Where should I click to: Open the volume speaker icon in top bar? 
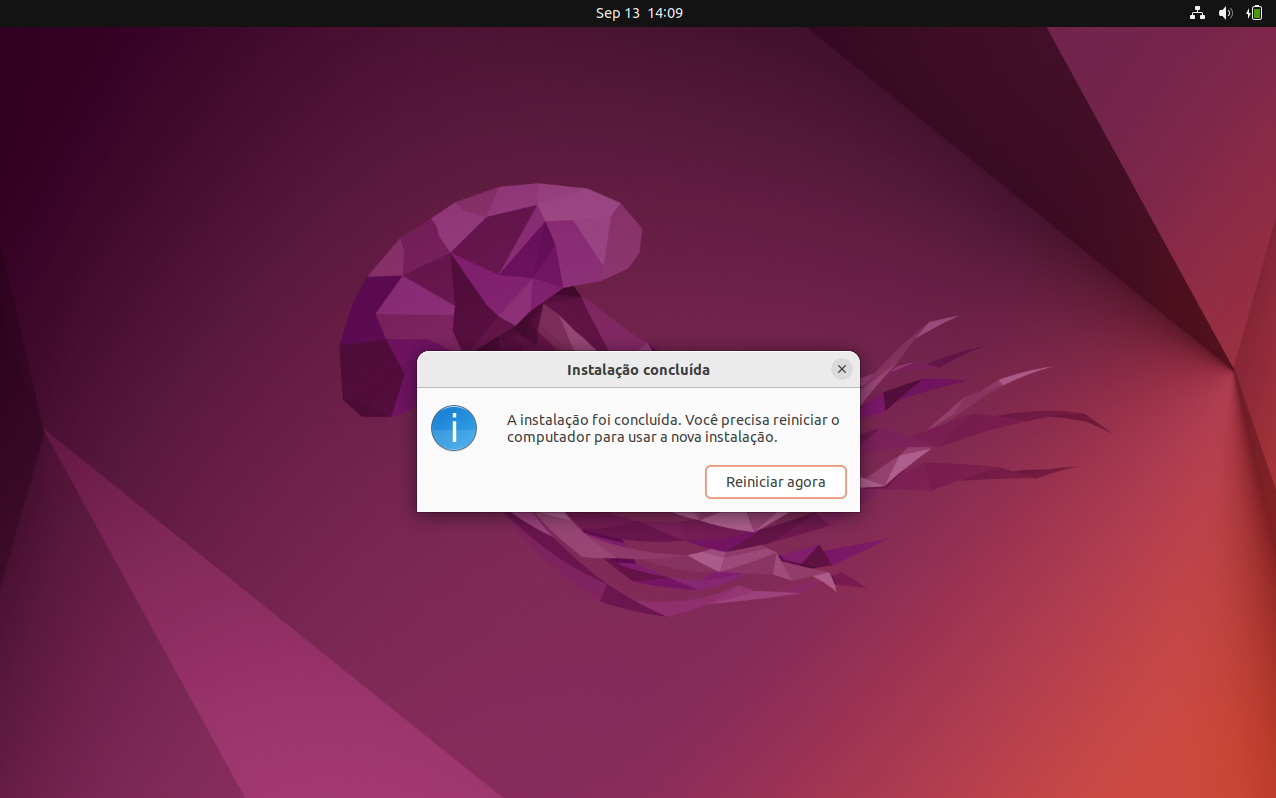pos(1226,13)
